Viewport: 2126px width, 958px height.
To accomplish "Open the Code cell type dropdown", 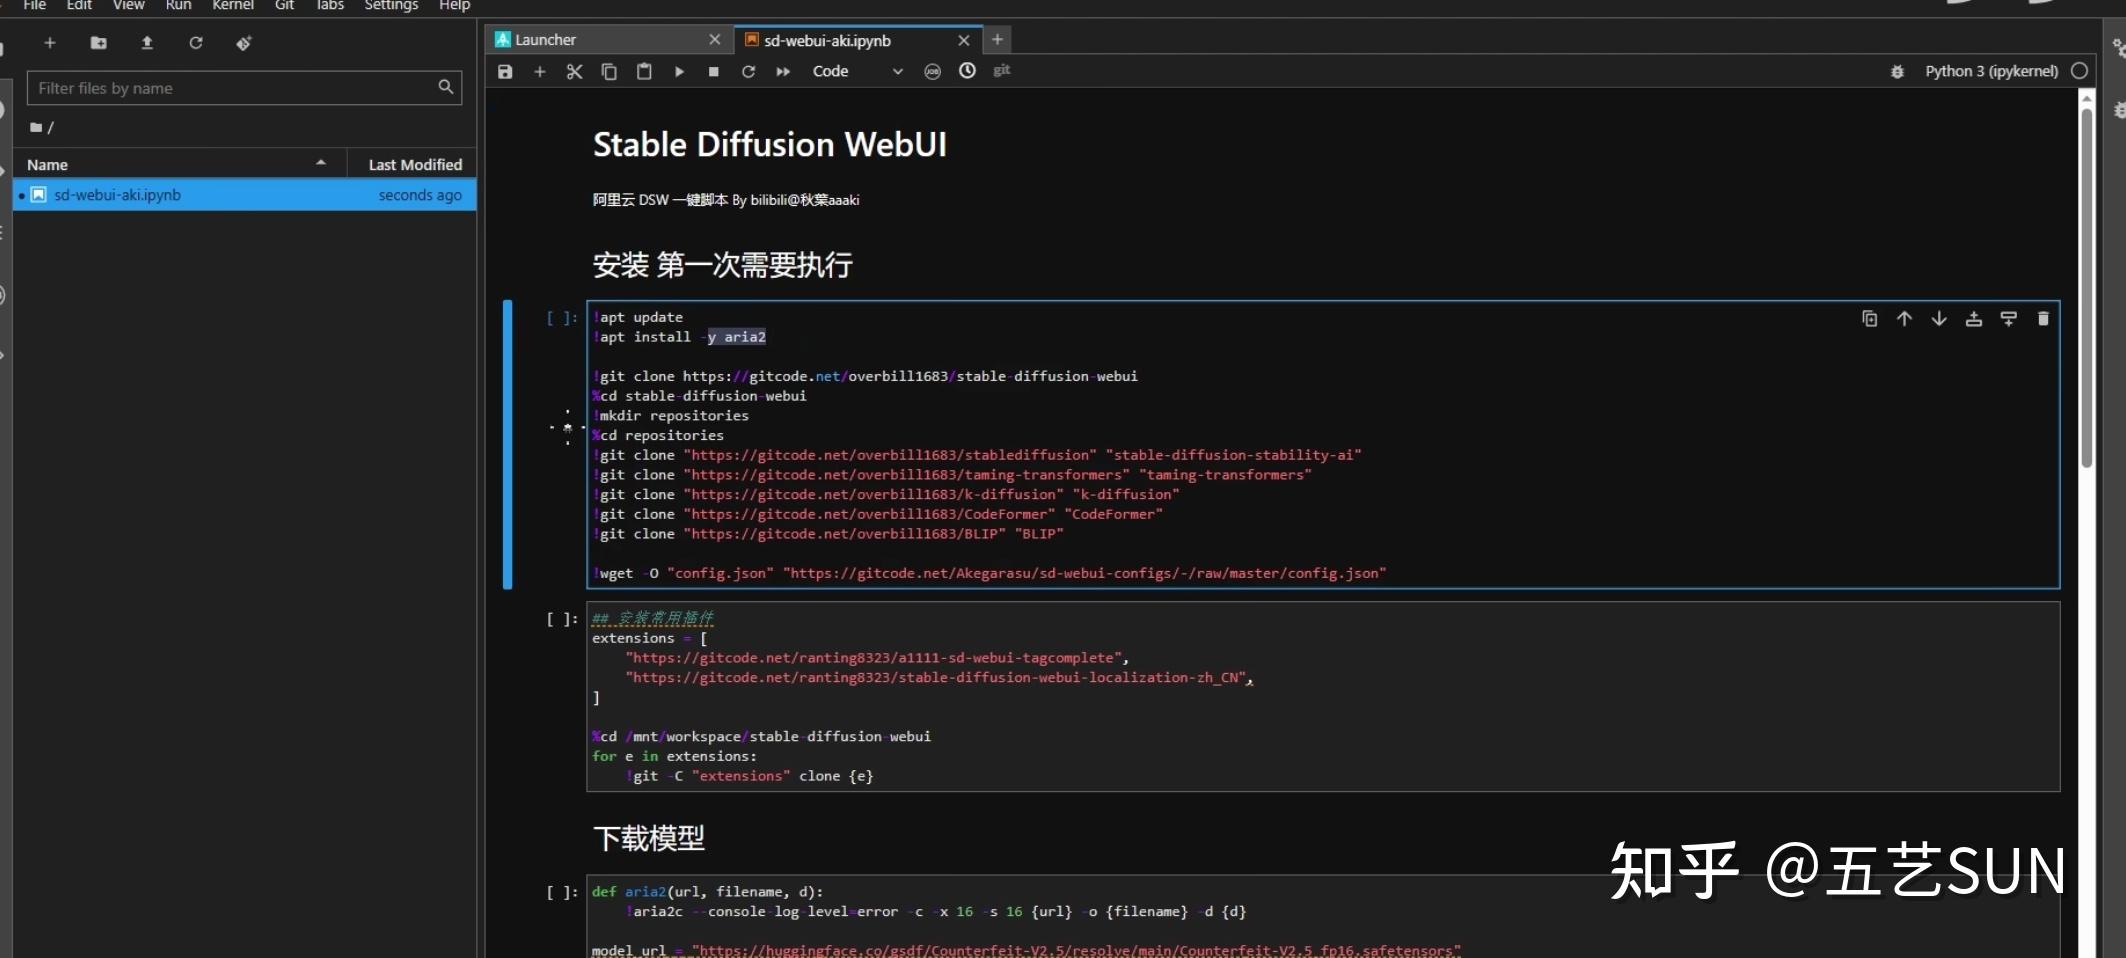I will [857, 71].
